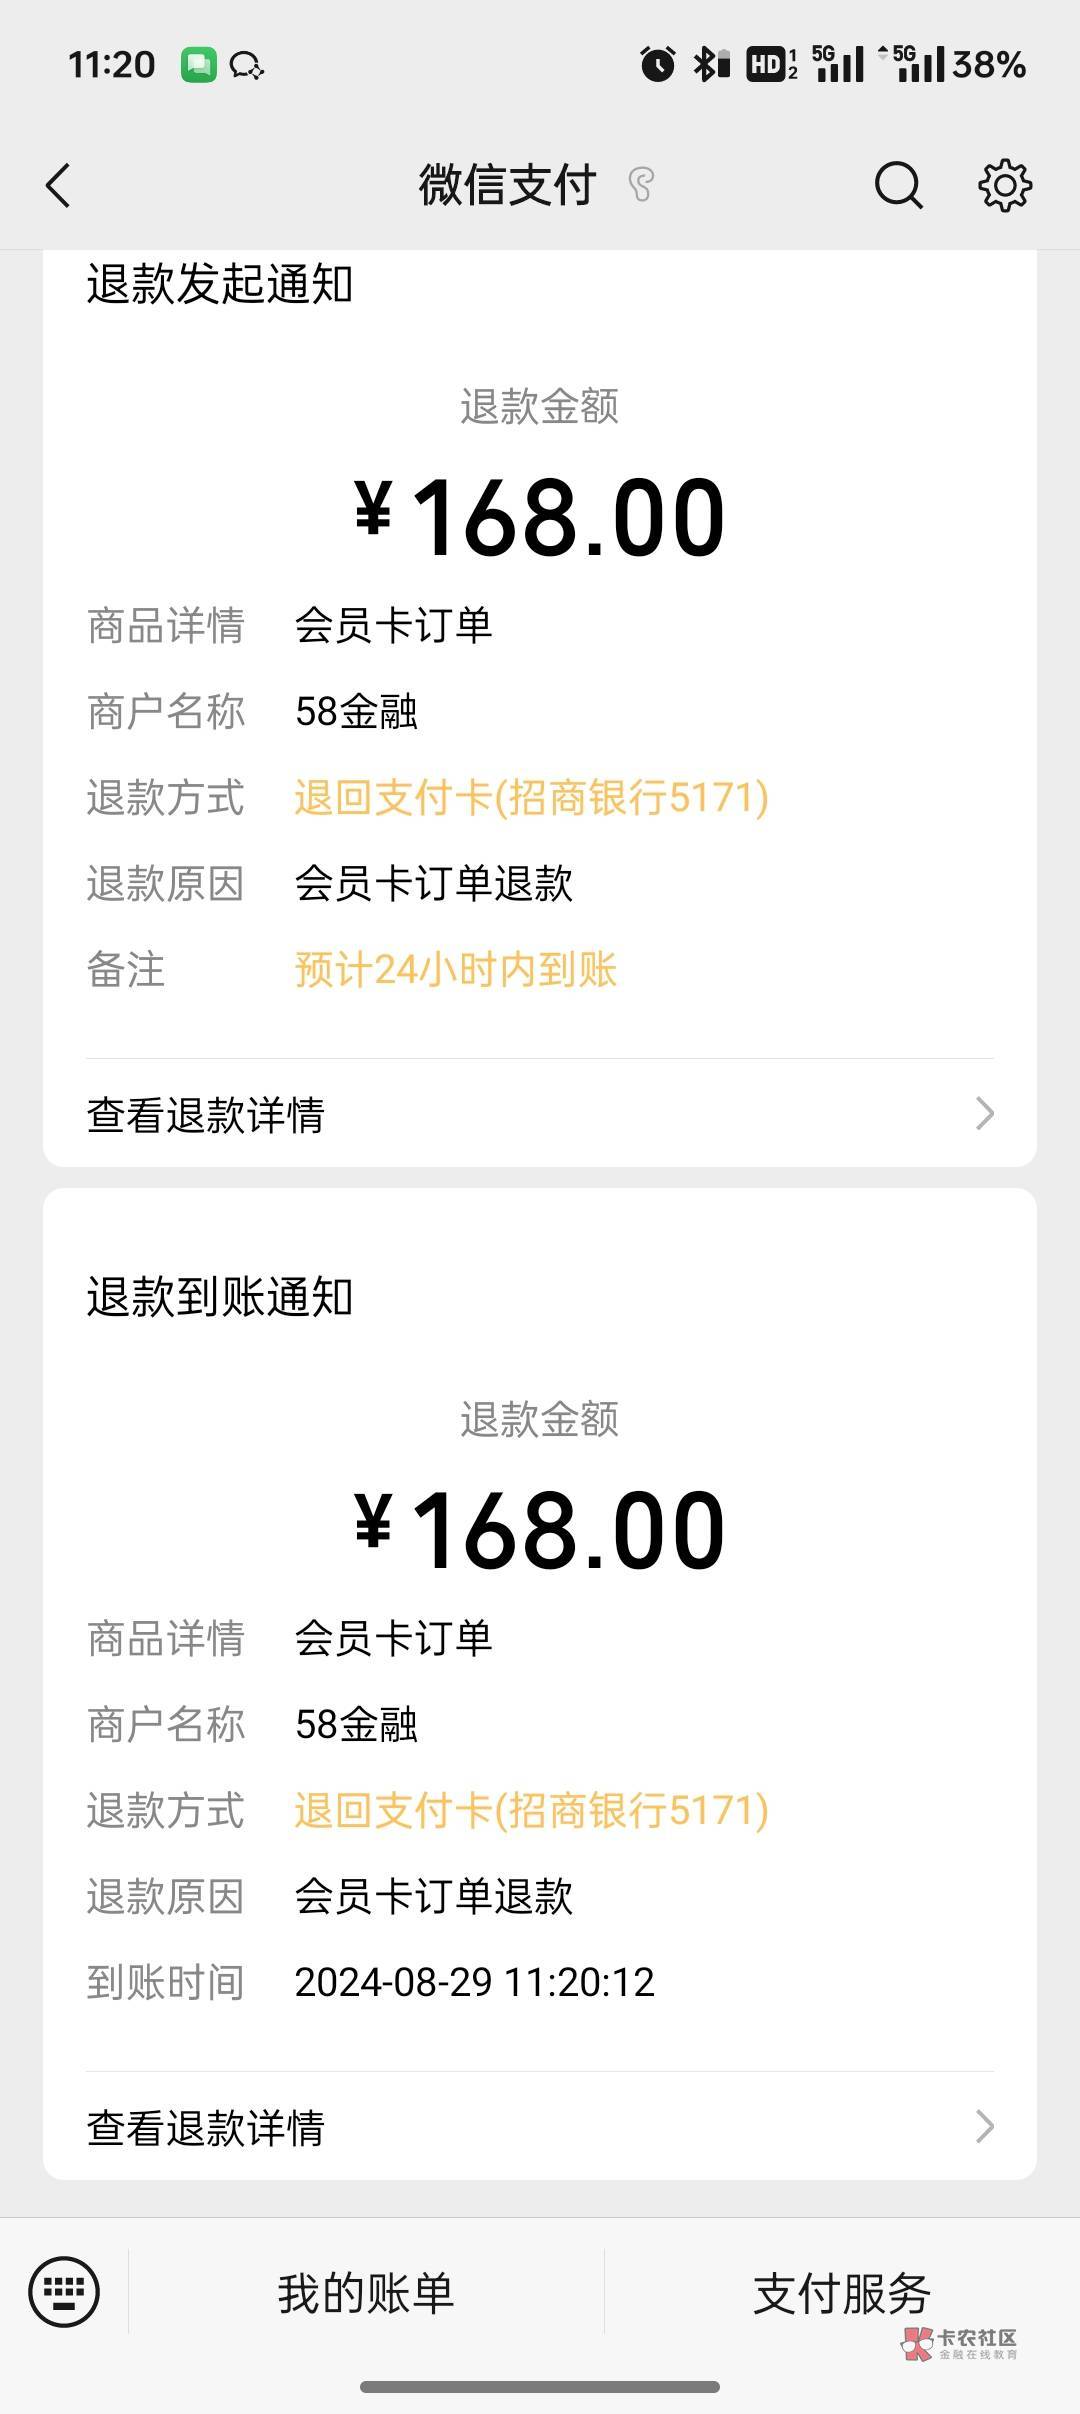Tap the green message notification icon

coord(198,65)
